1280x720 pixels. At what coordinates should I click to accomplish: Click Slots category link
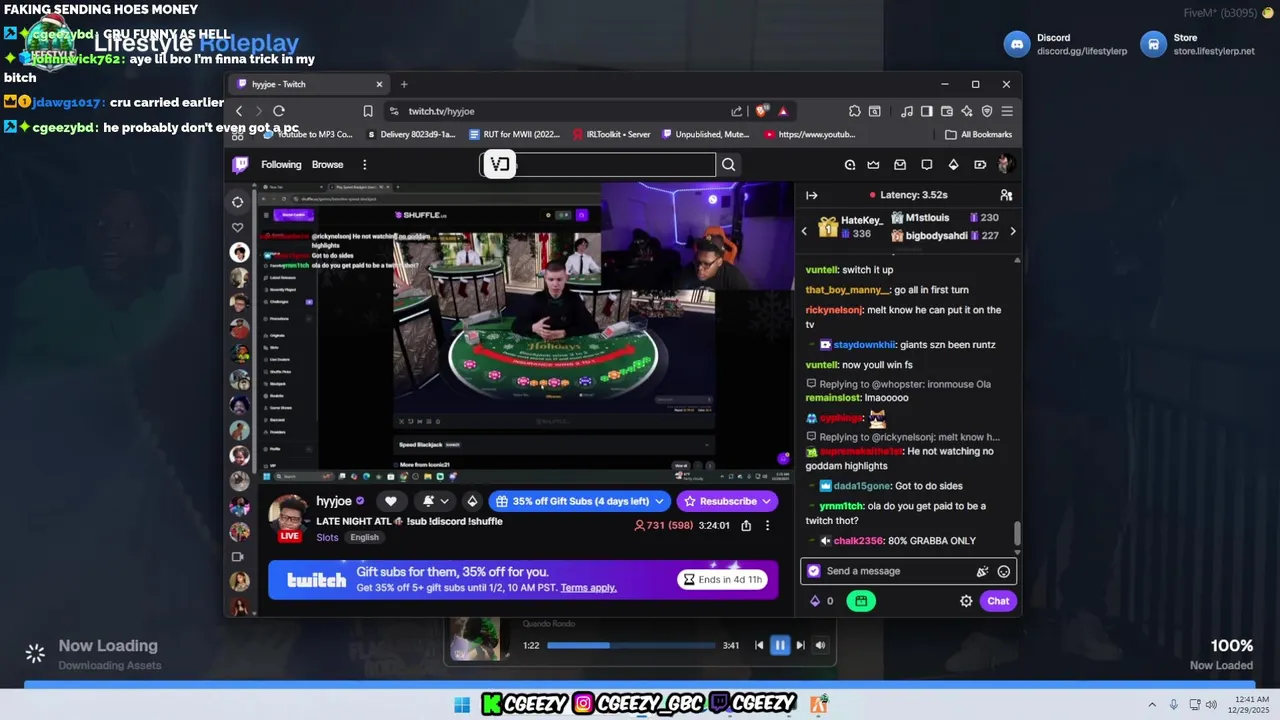[x=327, y=537]
